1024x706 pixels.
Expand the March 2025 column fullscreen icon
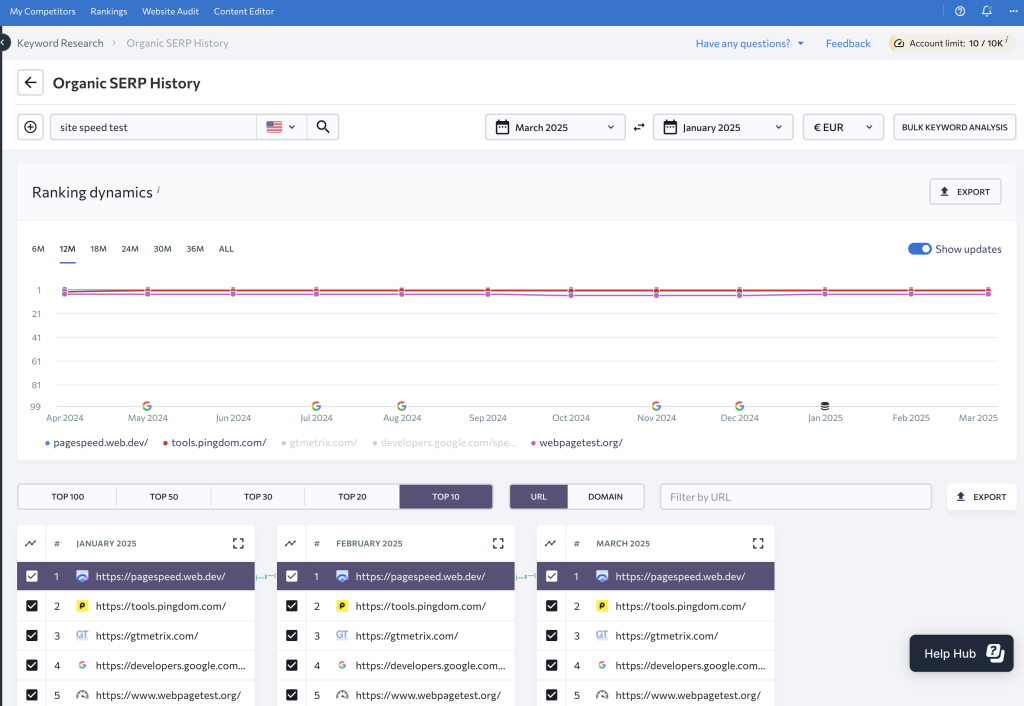click(758, 543)
